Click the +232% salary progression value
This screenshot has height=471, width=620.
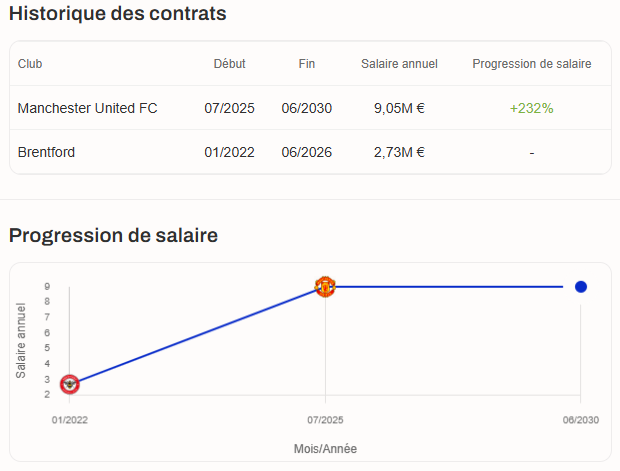pyautogui.click(x=531, y=108)
